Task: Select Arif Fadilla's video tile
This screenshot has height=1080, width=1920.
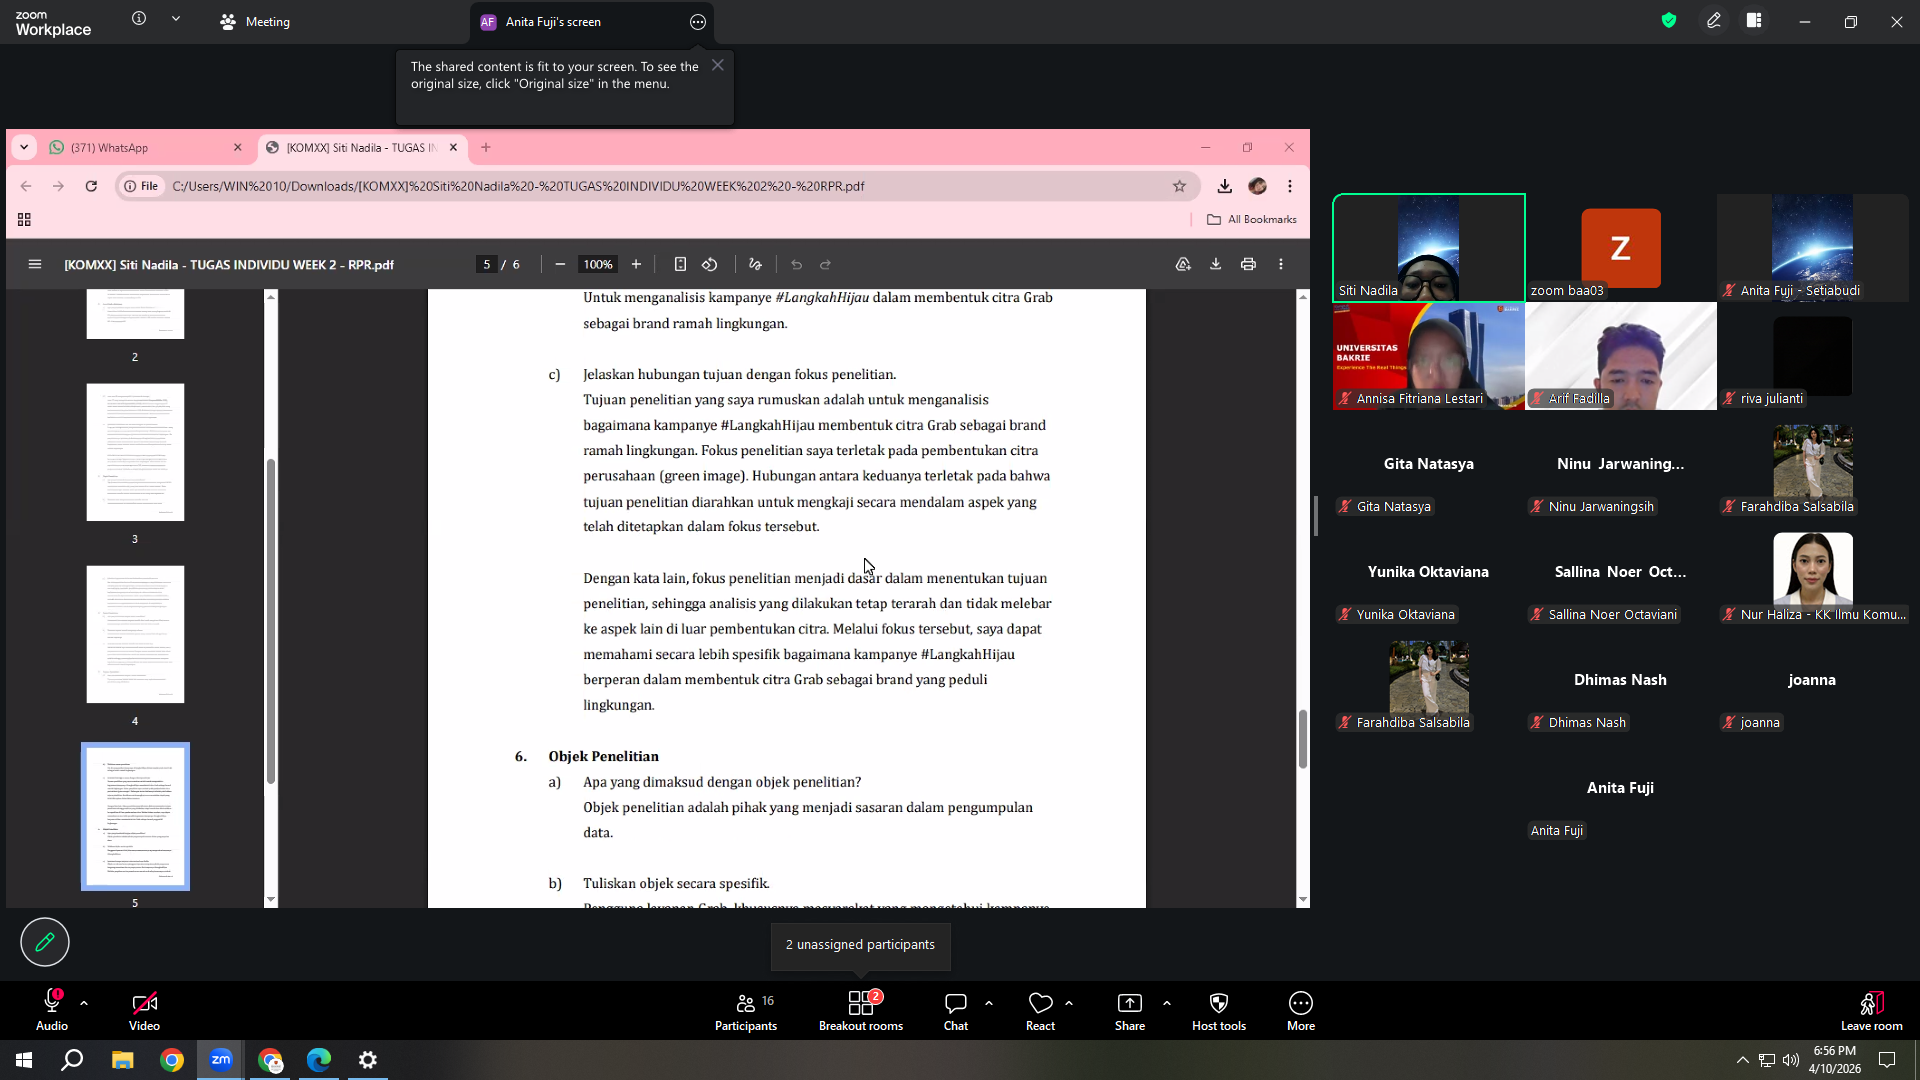Action: (1621, 356)
